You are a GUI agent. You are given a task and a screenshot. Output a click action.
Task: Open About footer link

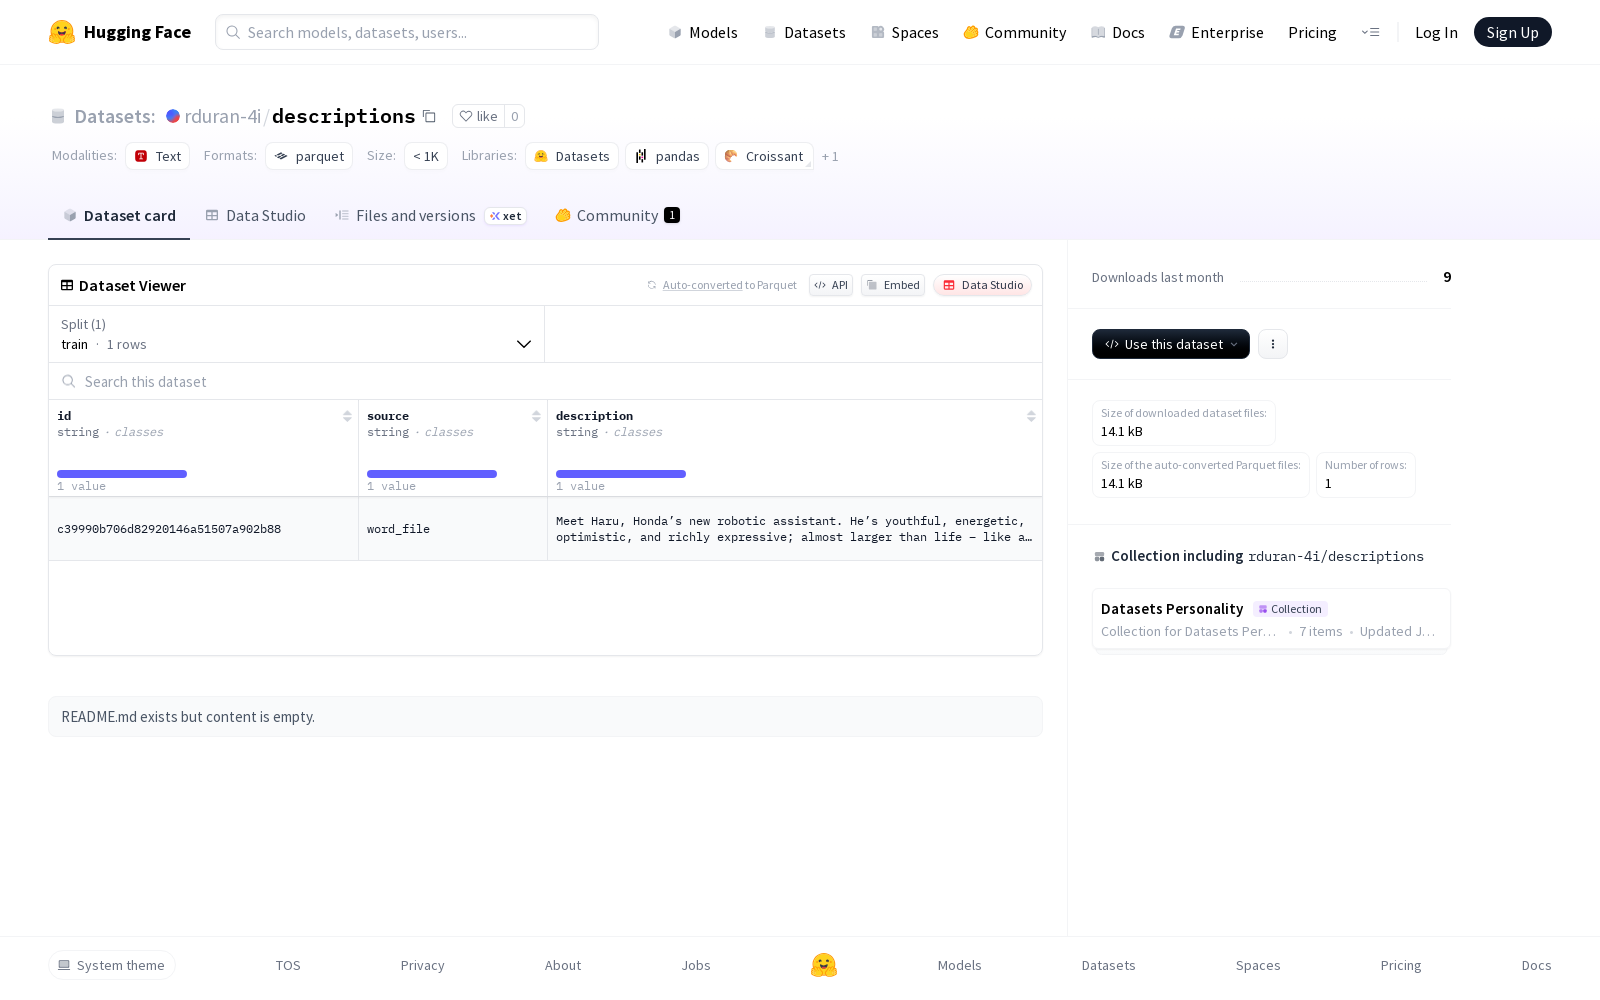pyautogui.click(x=563, y=965)
